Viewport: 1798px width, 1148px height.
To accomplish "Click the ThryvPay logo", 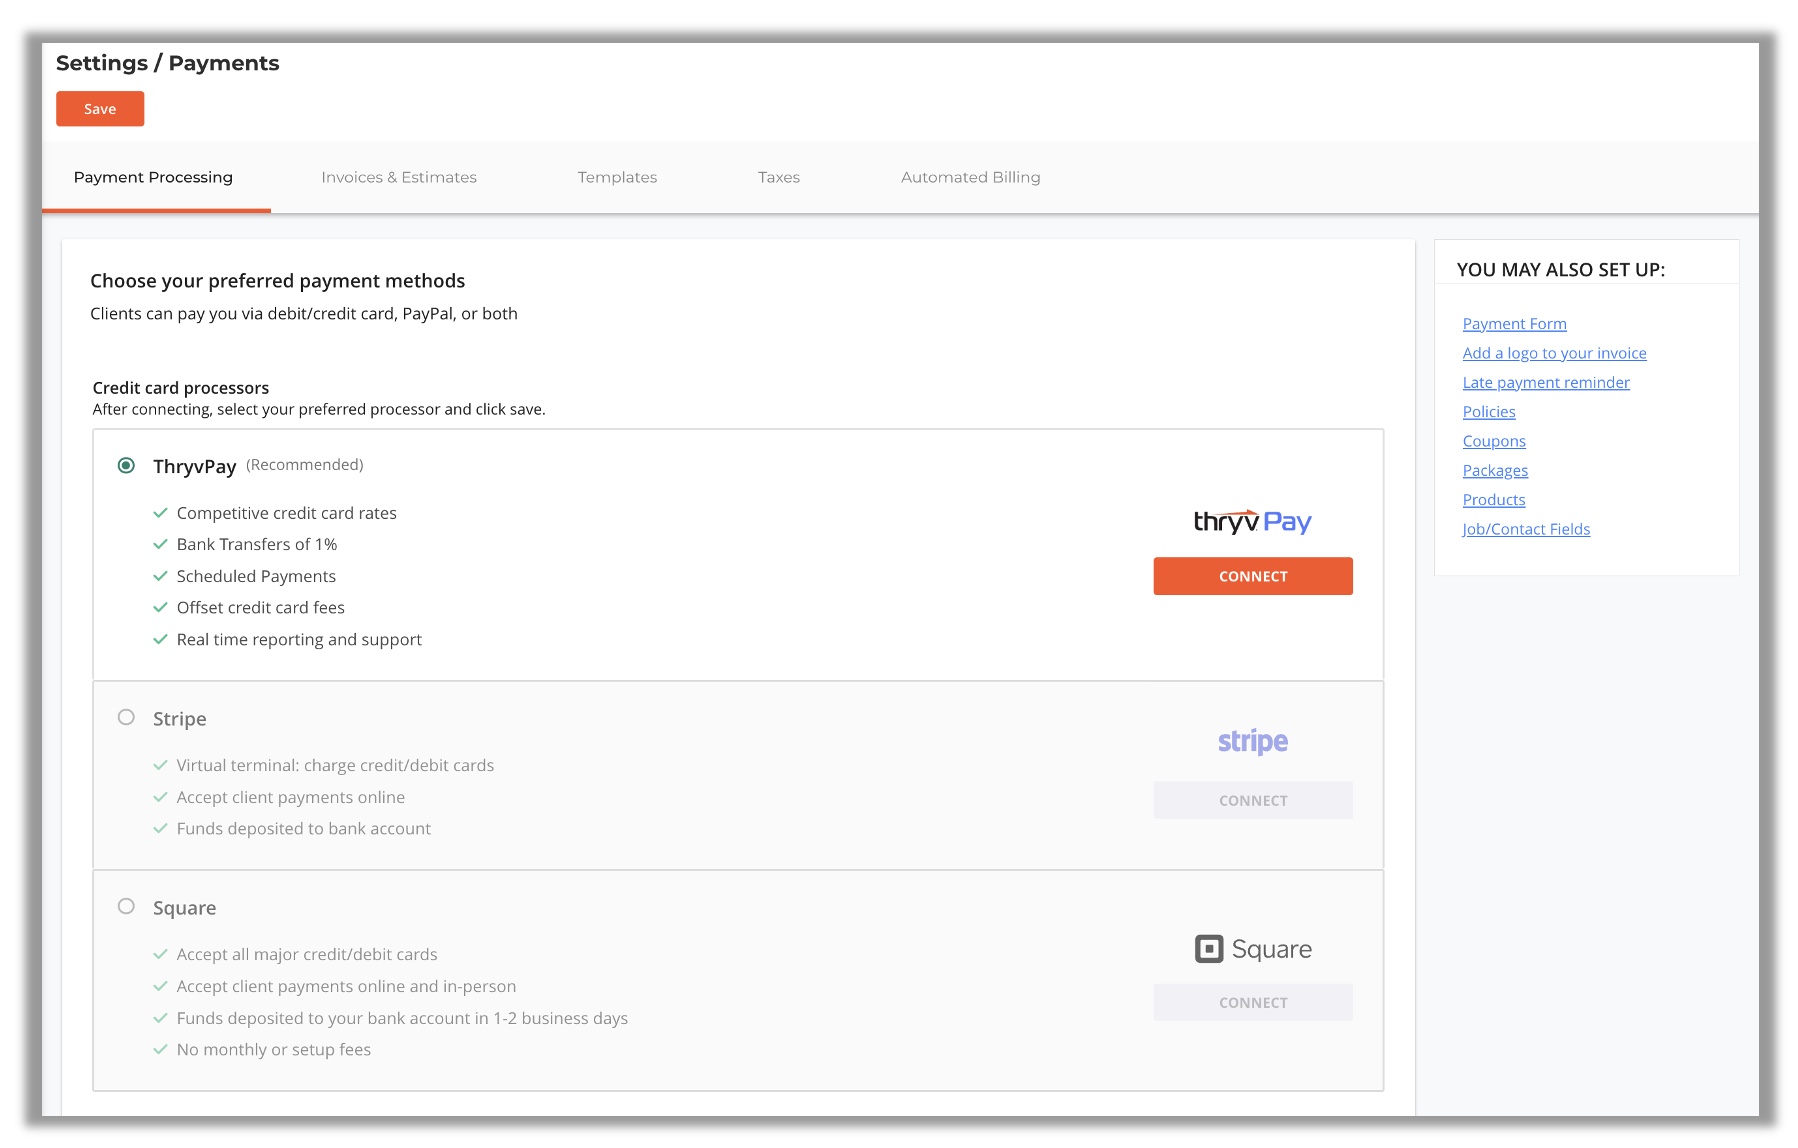I will tap(1252, 521).
